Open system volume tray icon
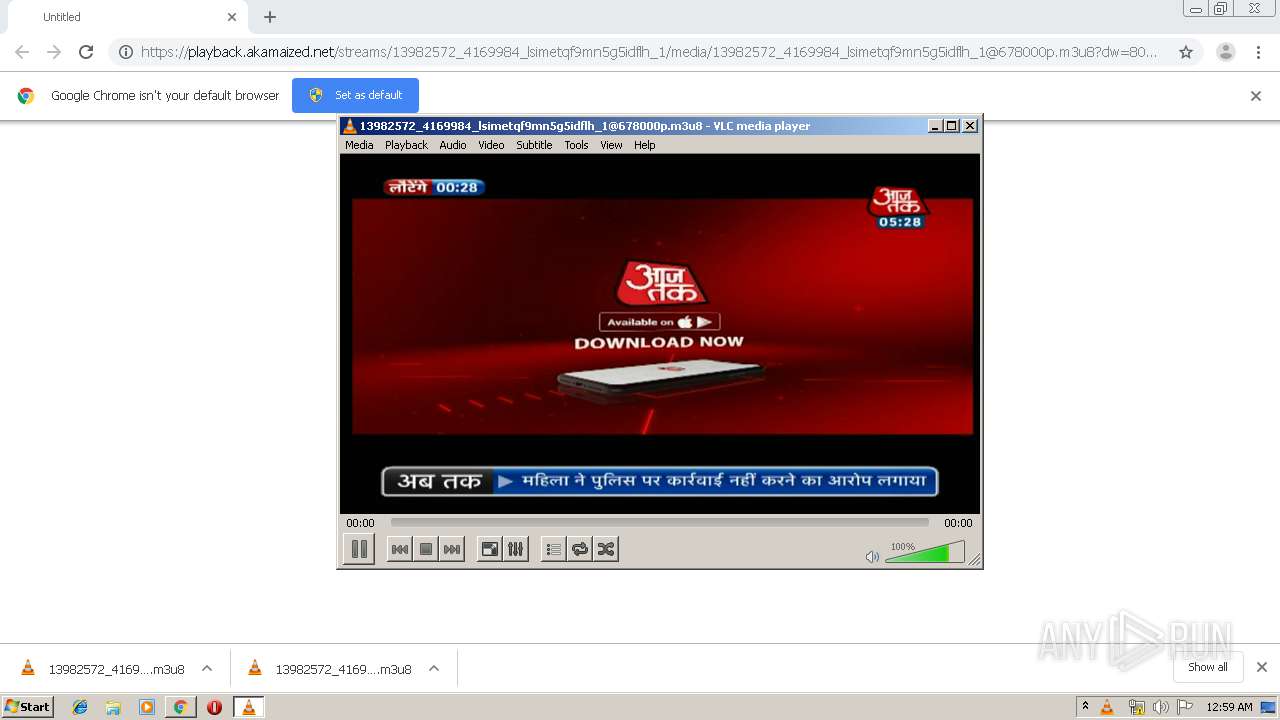 coord(1161,707)
